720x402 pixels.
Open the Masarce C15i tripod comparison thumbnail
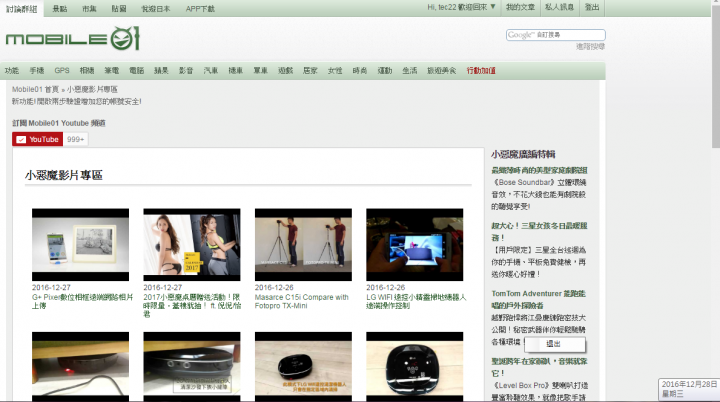point(303,244)
